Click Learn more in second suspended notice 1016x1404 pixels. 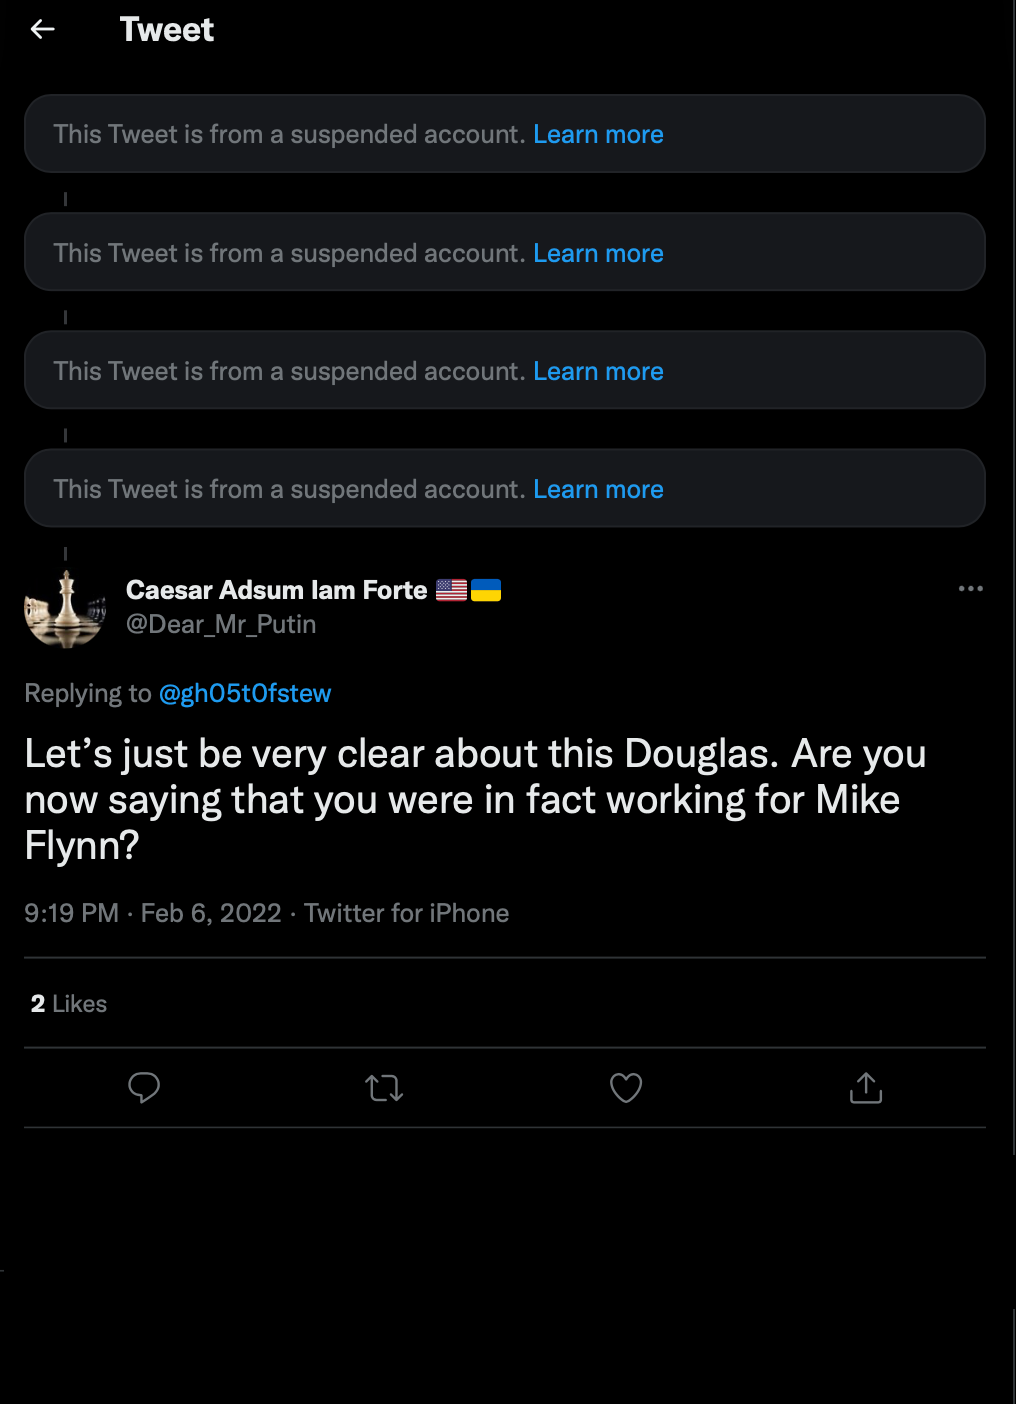[x=598, y=254]
